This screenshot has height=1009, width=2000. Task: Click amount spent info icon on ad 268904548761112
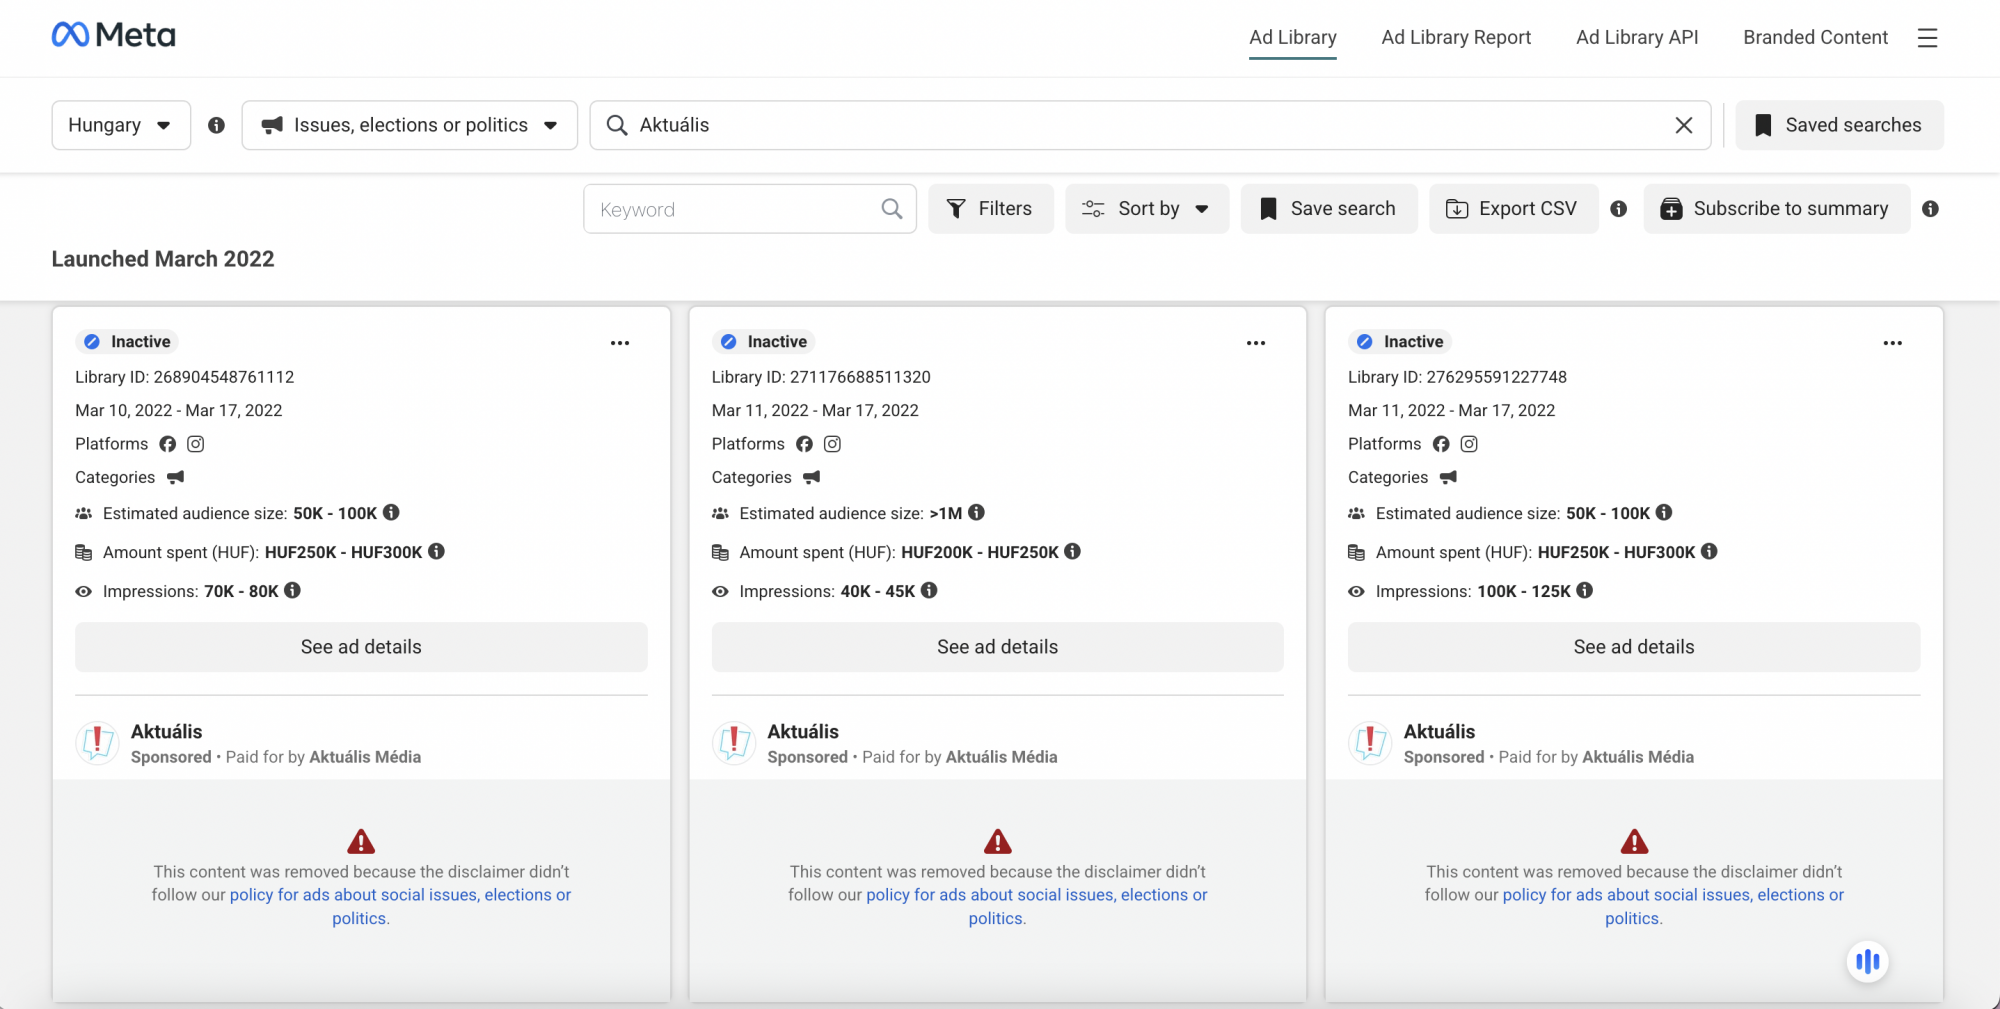coord(437,551)
